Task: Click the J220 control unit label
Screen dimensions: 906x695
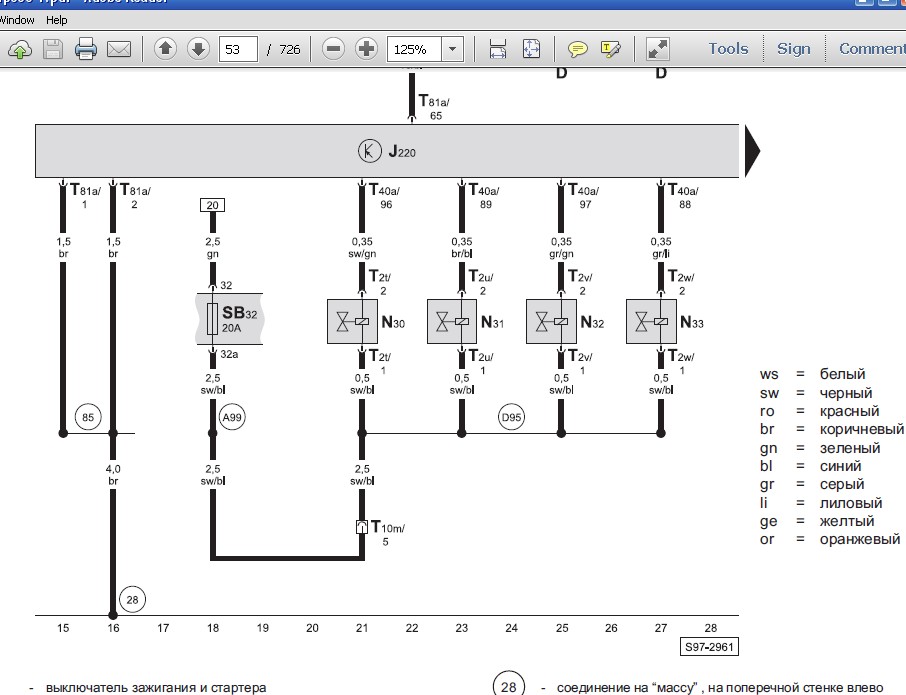Action: pyautogui.click(x=402, y=151)
